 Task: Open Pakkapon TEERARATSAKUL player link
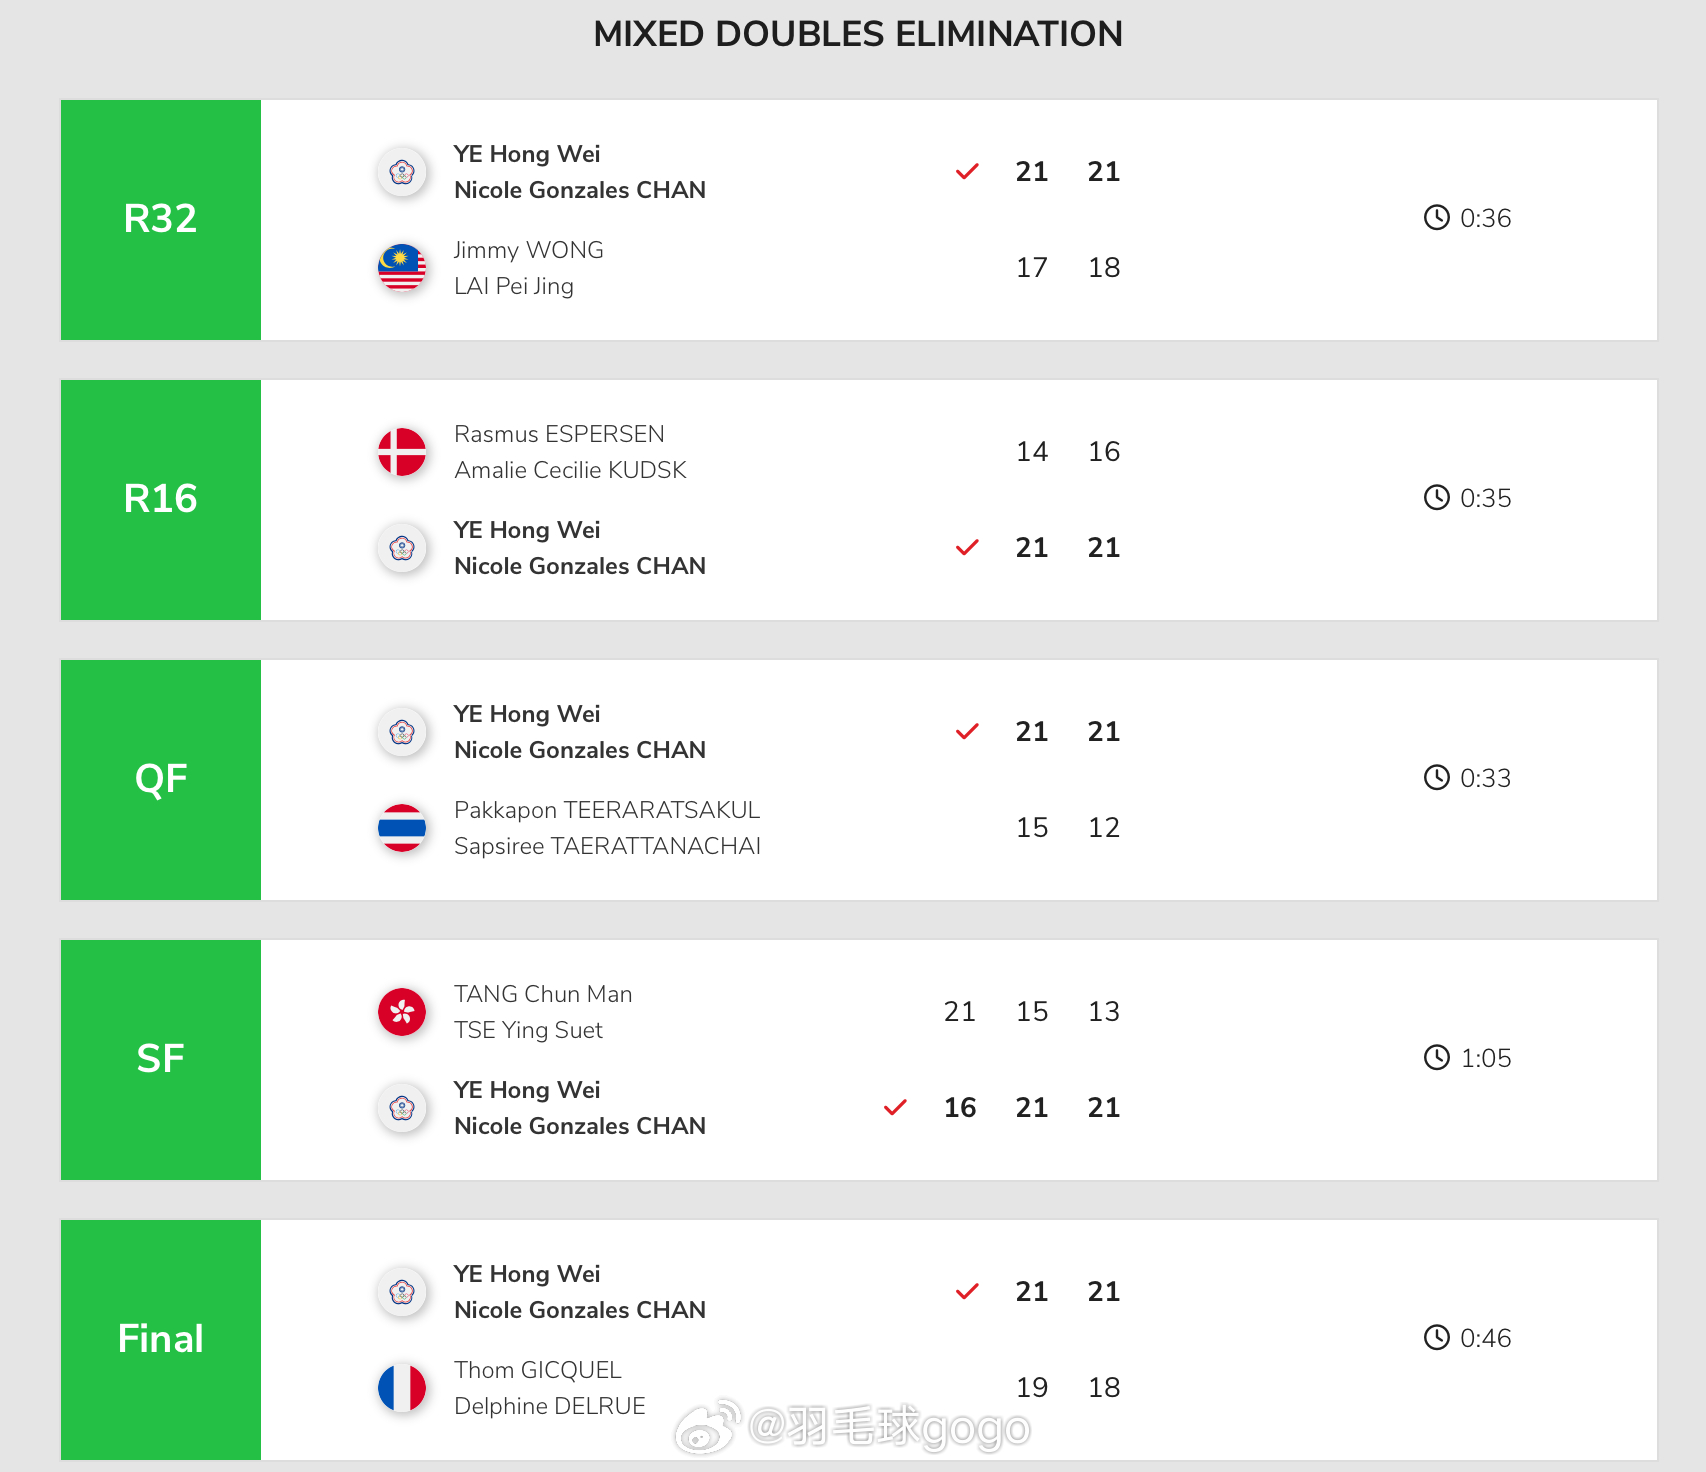coord(607,810)
